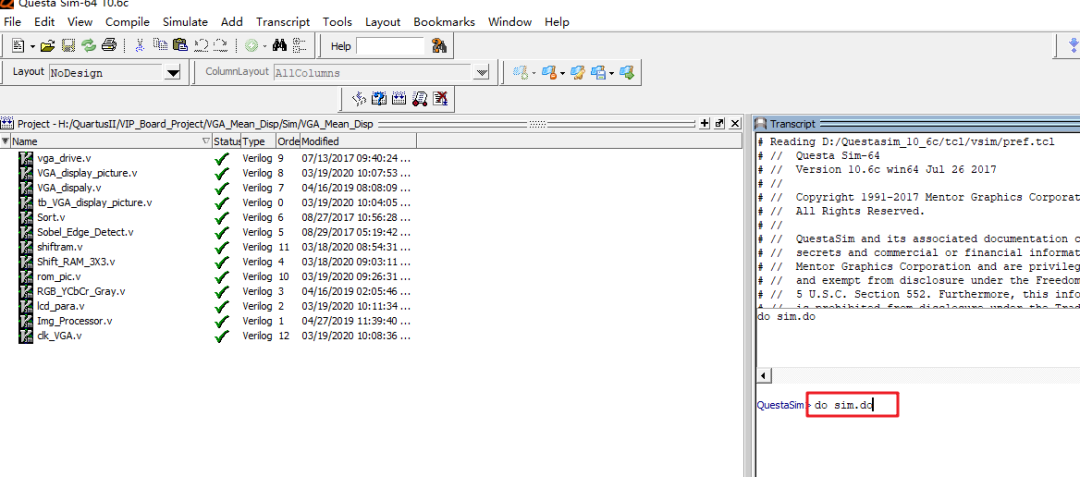
Task: Open the Tools menu
Action: coord(338,21)
